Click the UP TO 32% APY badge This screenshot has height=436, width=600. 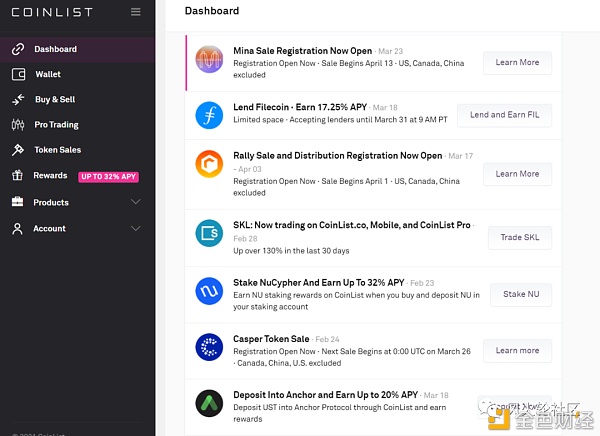coord(108,177)
